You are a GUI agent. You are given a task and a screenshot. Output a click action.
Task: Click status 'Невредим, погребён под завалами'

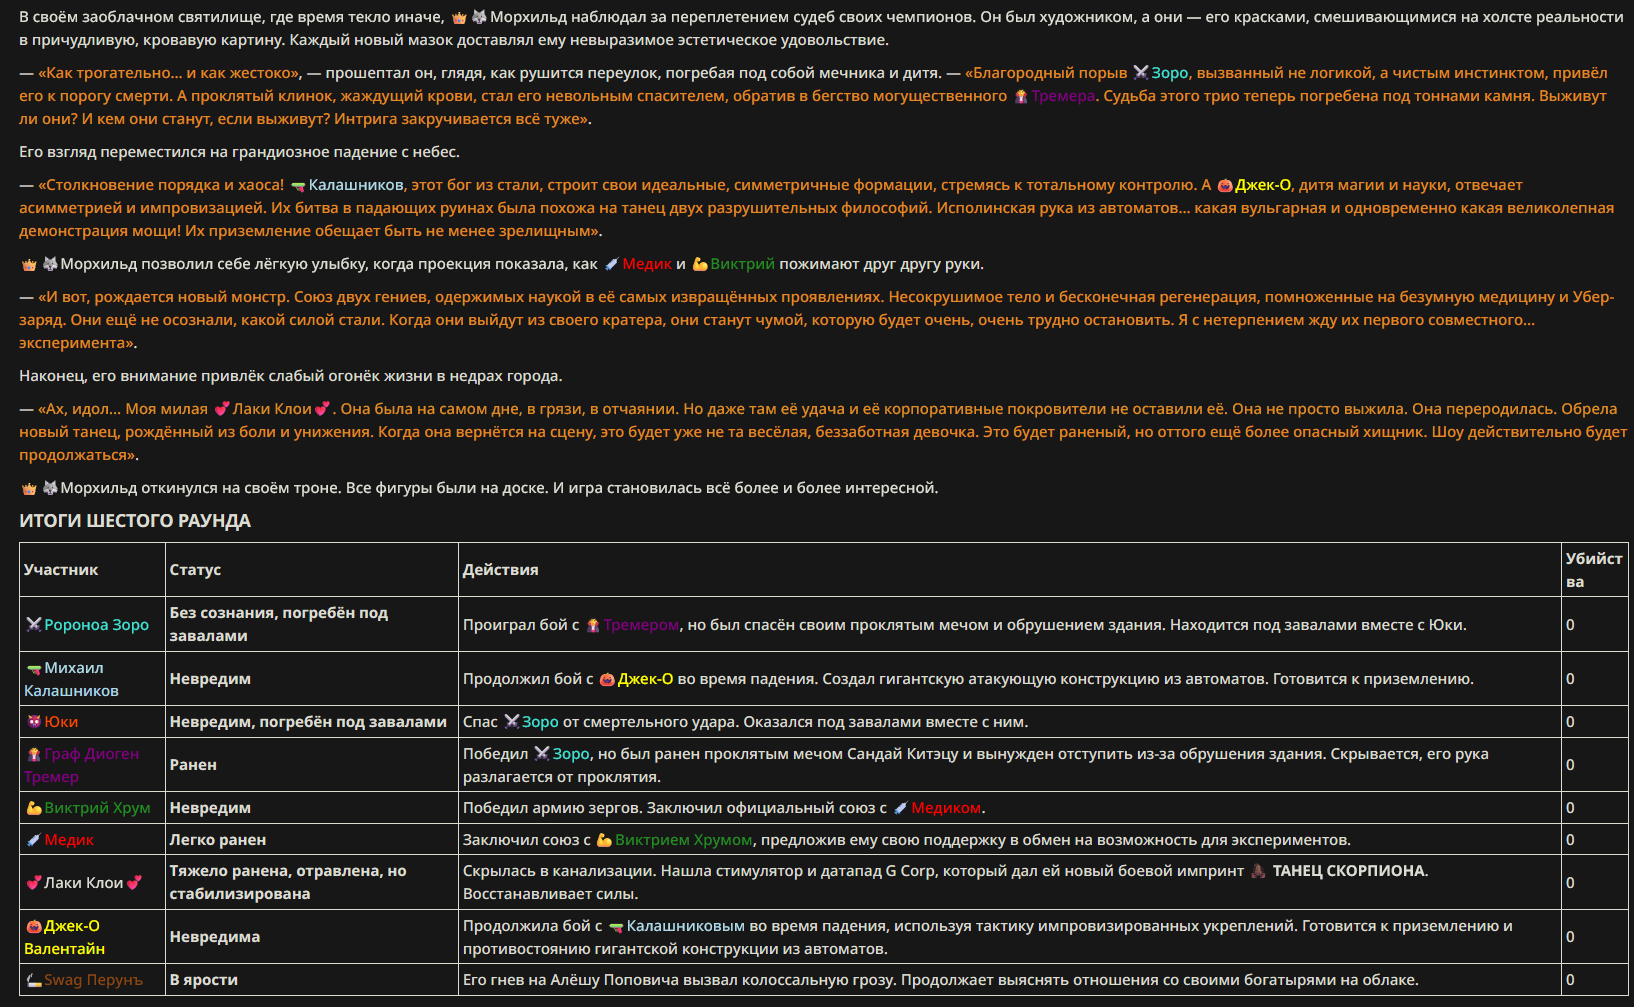308,722
